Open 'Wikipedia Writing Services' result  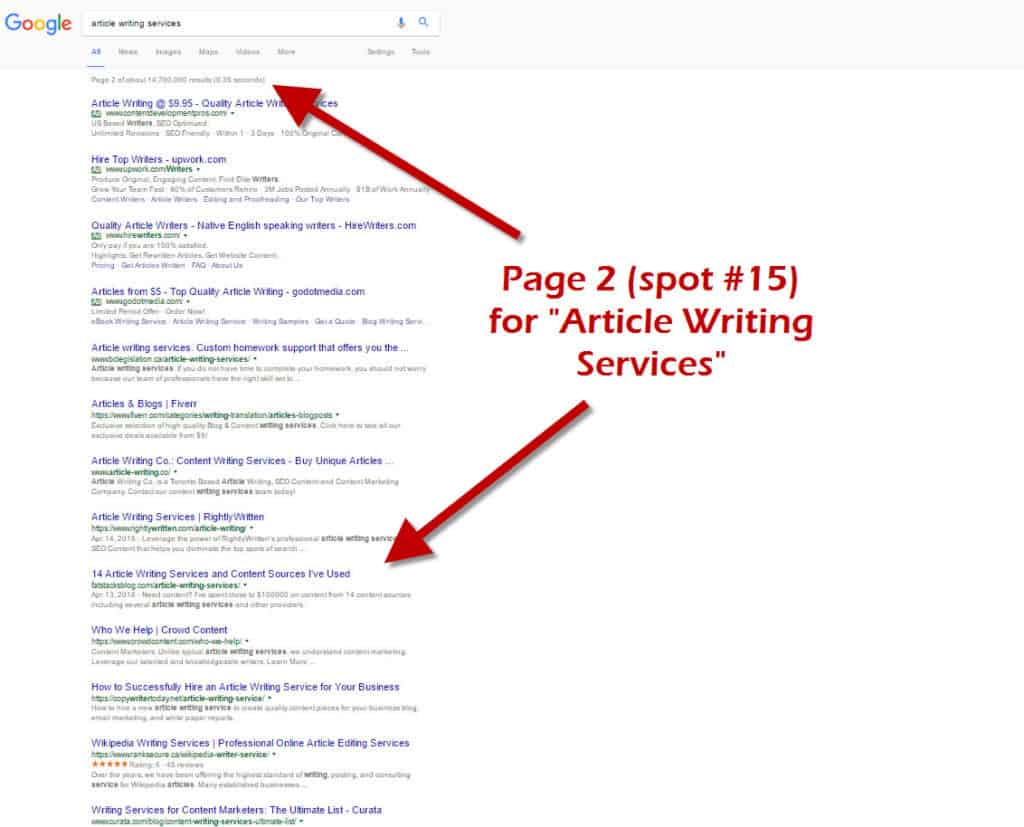(250, 743)
